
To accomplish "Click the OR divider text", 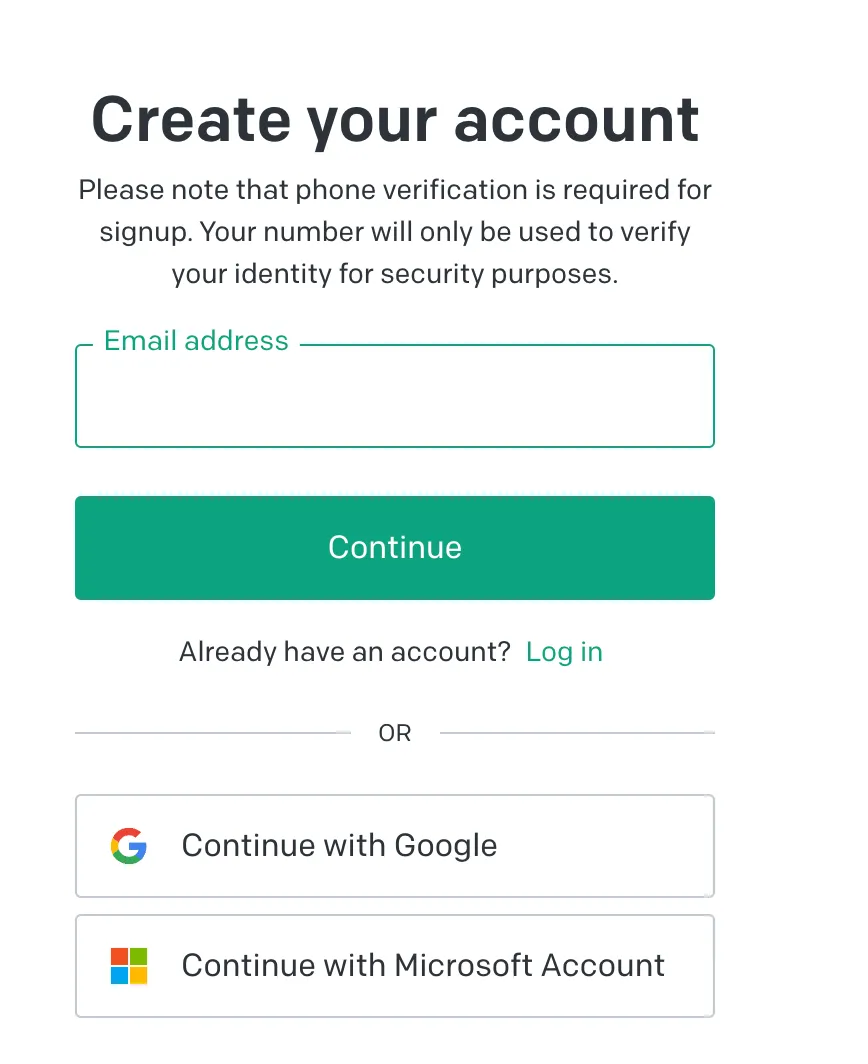I will [394, 733].
